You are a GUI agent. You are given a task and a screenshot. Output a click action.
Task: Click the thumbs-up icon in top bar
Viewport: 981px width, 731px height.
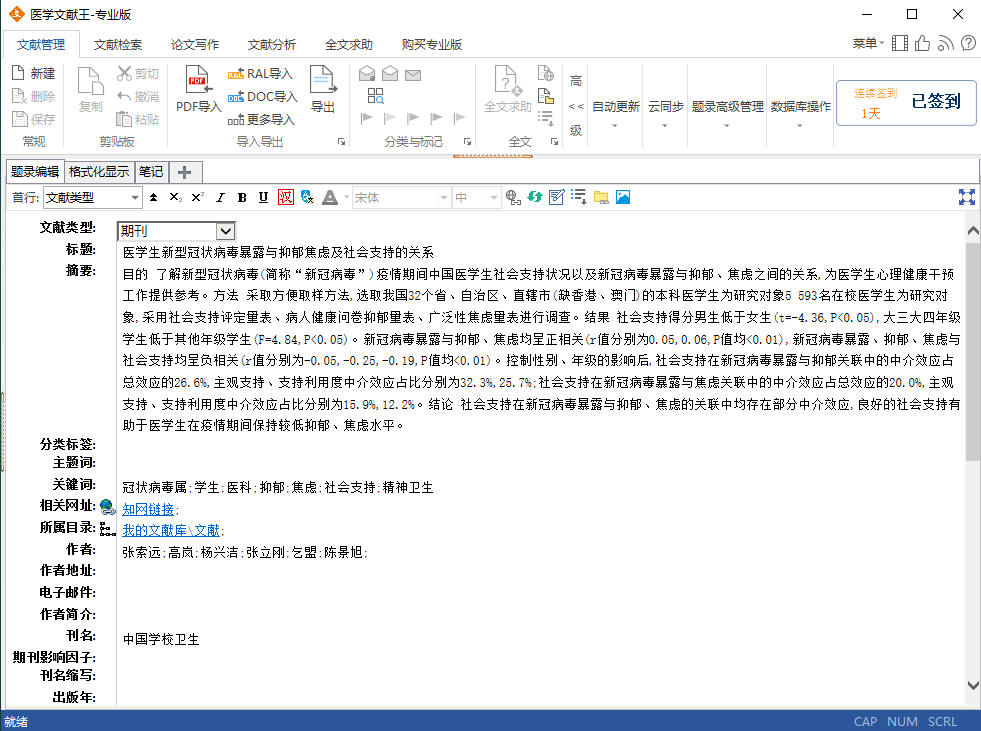point(922,43)
